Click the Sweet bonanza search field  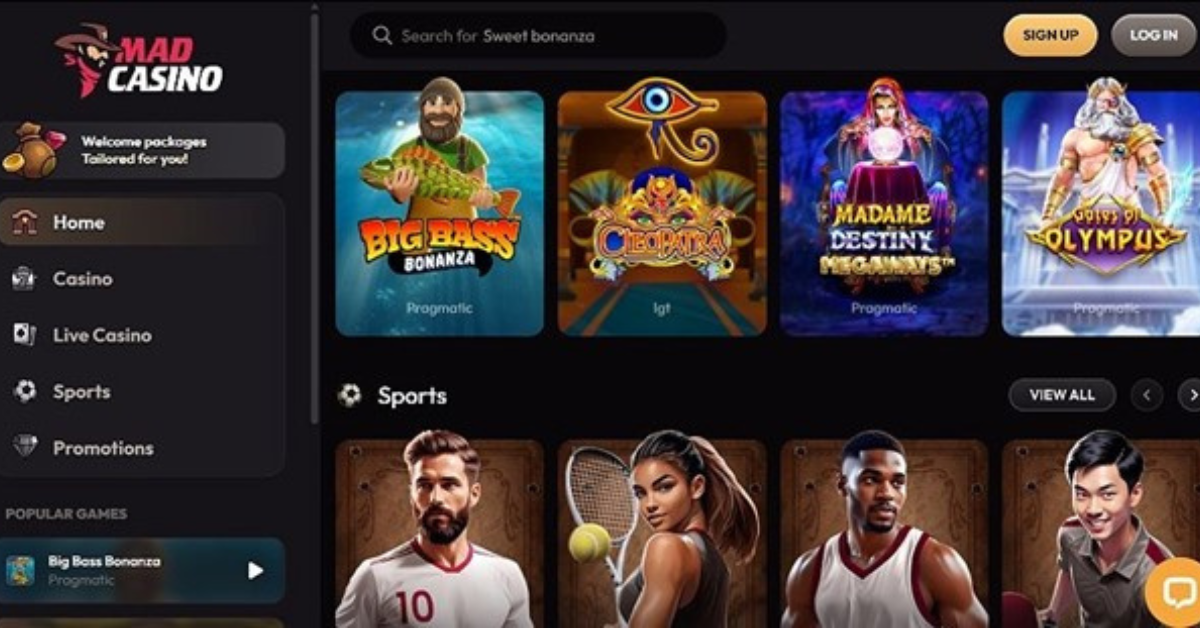538,36
